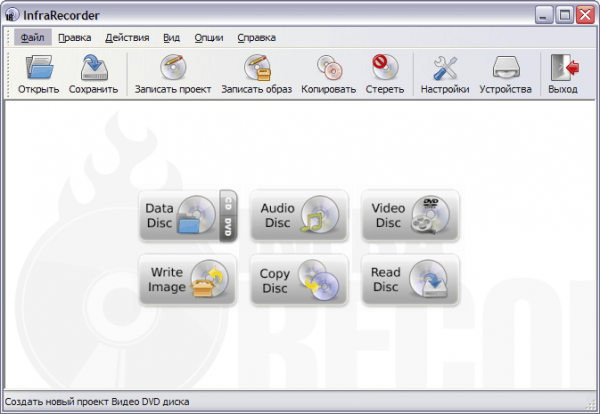Viewport: 600px width, 414px height.
Task: Open the Вид menu
Action: tap(171, 38)
